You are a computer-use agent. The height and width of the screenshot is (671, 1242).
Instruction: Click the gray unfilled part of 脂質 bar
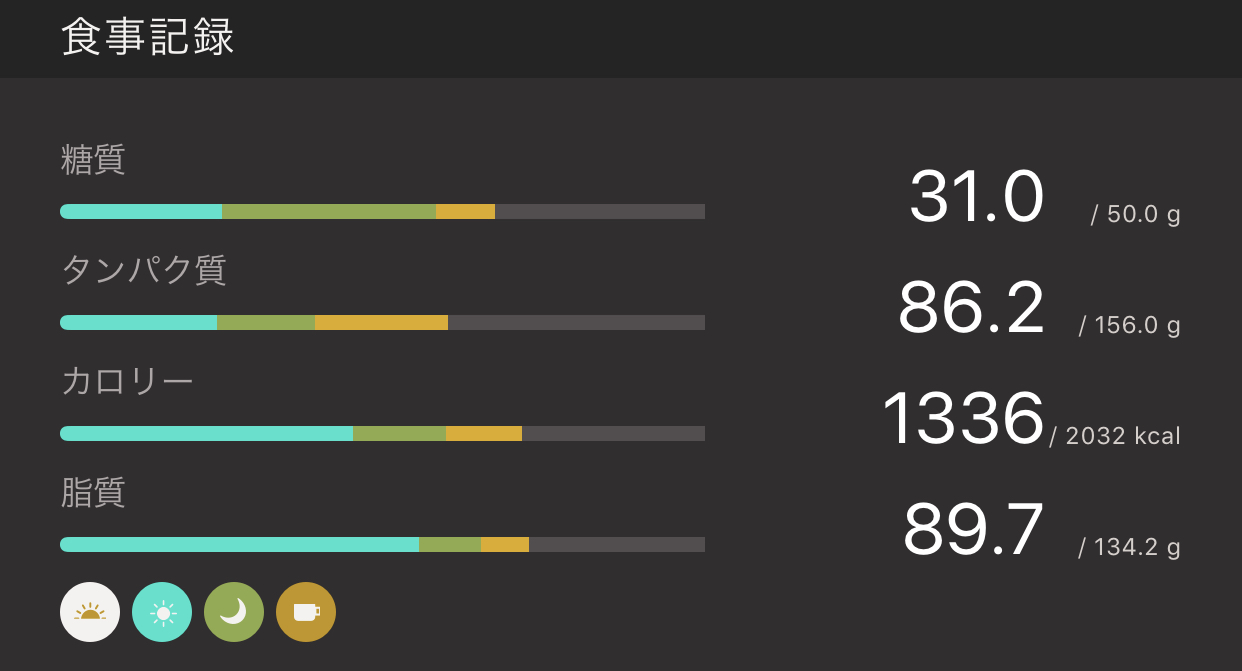coord(616,544)
